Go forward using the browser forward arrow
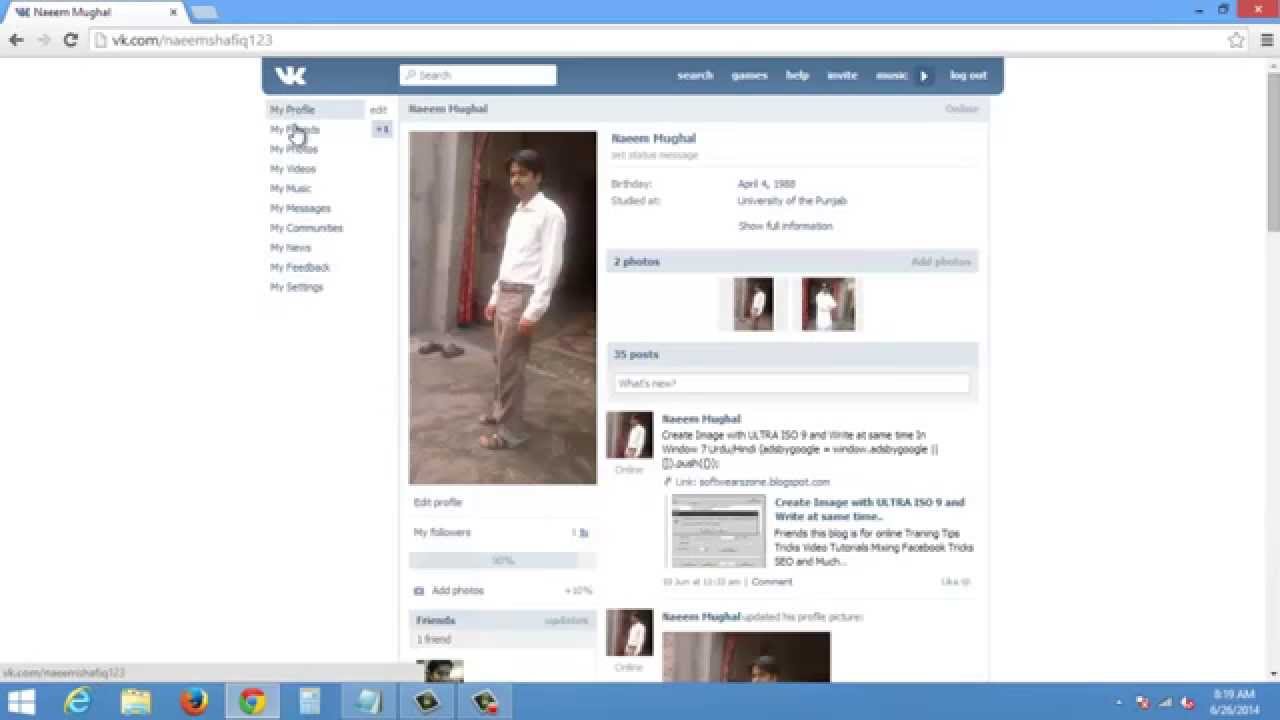The image size is (1280, 720). click(x=43, y=40)
